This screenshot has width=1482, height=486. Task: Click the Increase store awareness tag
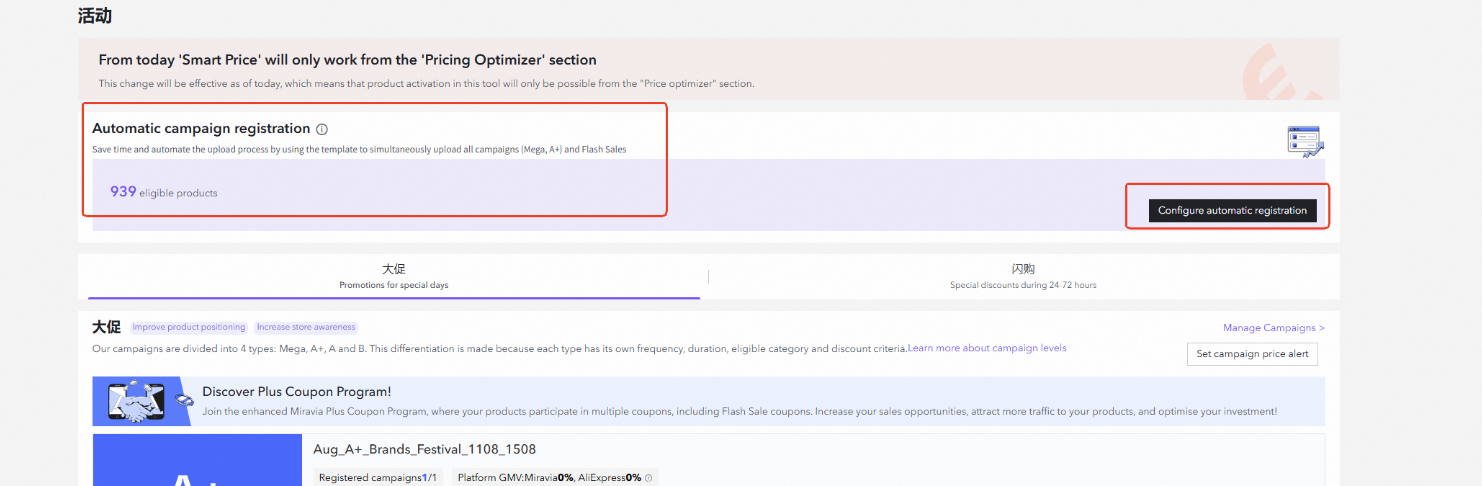click(305, 327)
